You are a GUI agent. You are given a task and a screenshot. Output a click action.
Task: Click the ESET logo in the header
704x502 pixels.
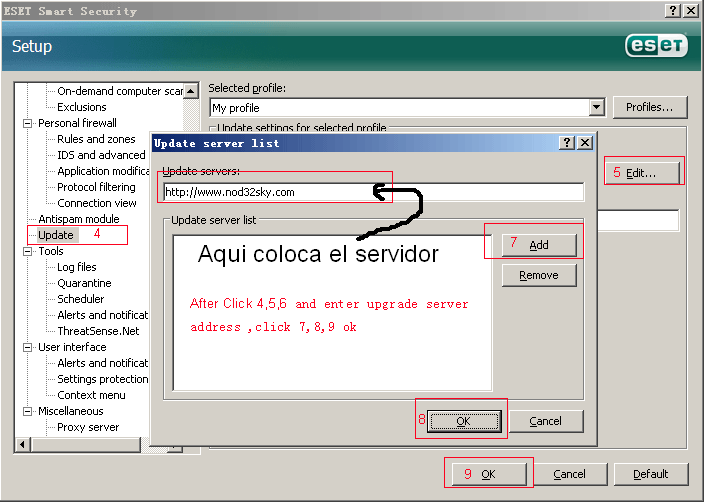coord(656,45)
